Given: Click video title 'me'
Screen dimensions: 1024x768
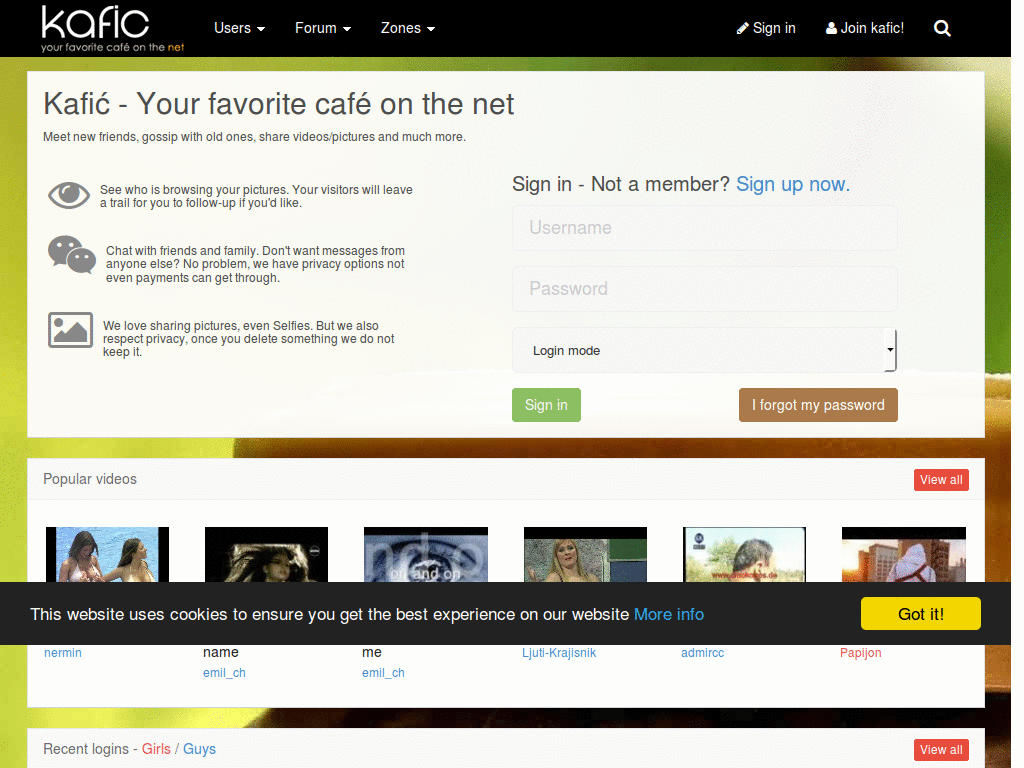Looking at the screenshot, I should pyautogui.click(x=372, y=652).
